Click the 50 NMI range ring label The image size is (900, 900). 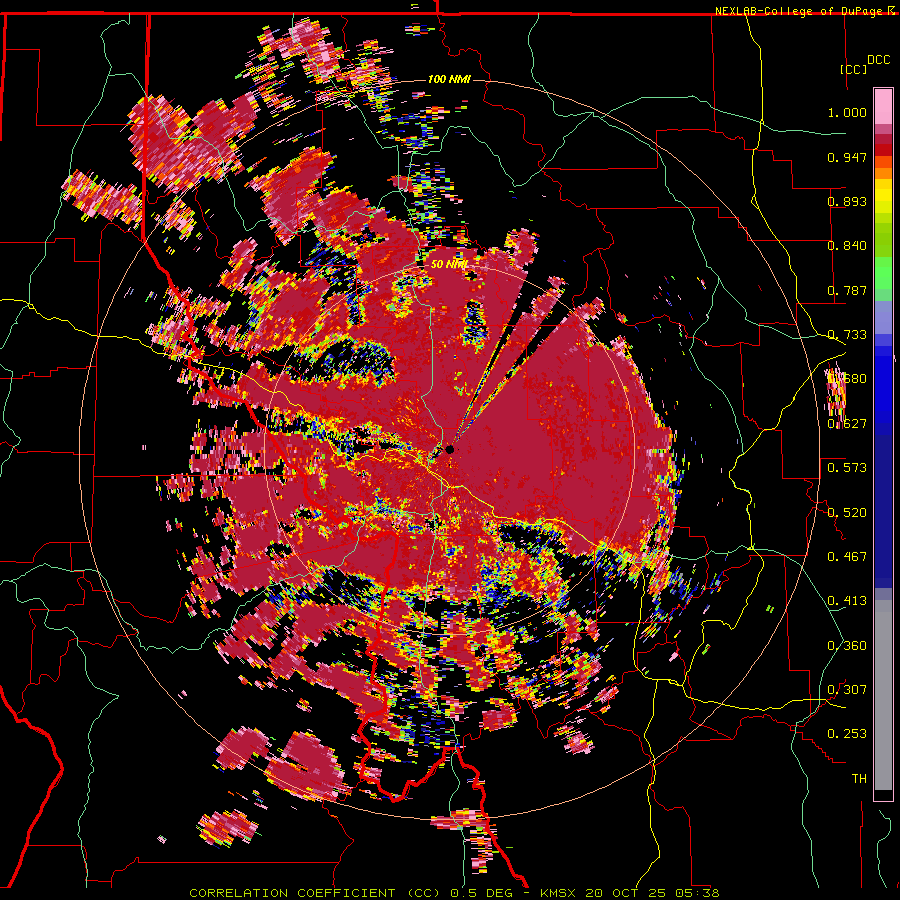pyautogui.click(x=449, y=264)
